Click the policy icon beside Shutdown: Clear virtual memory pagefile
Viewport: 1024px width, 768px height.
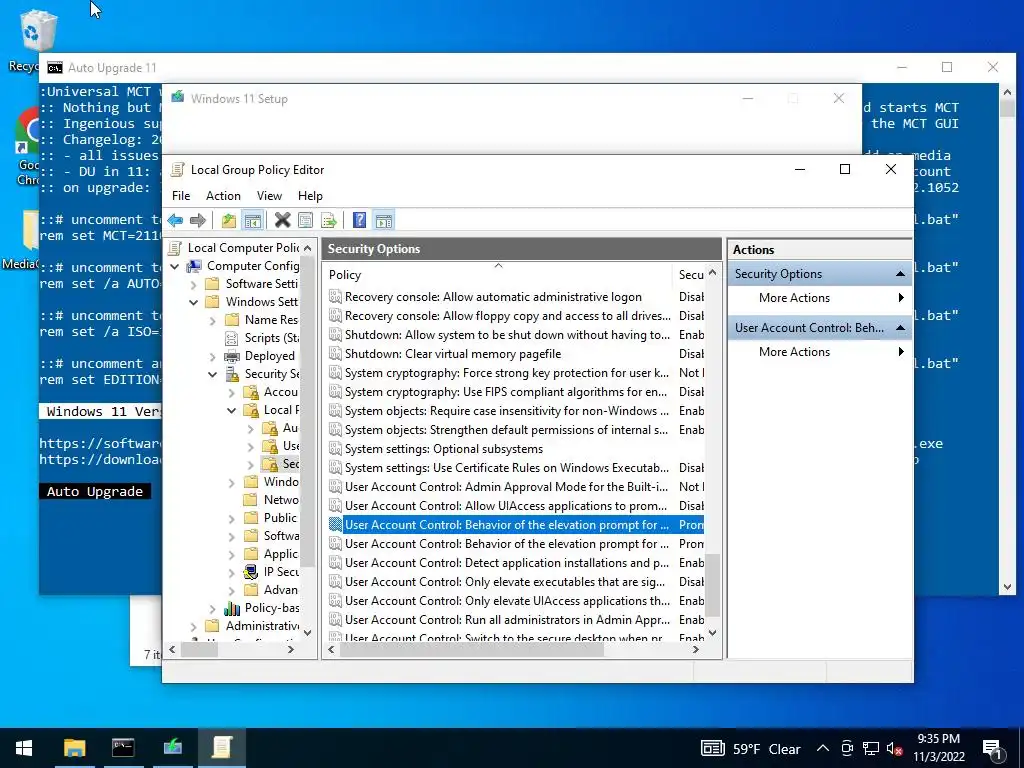(x=335, y=354)
